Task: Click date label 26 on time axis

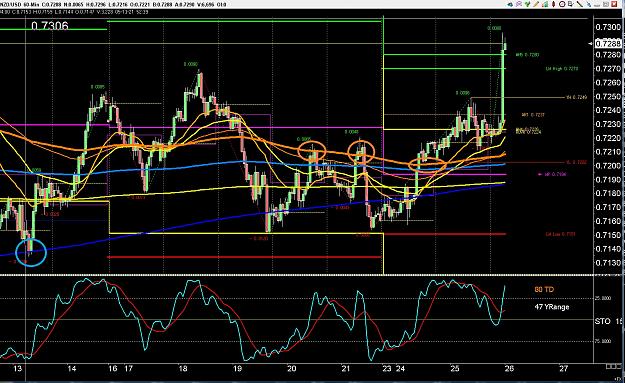Action: pyautogui.click(x=509, y=369)
